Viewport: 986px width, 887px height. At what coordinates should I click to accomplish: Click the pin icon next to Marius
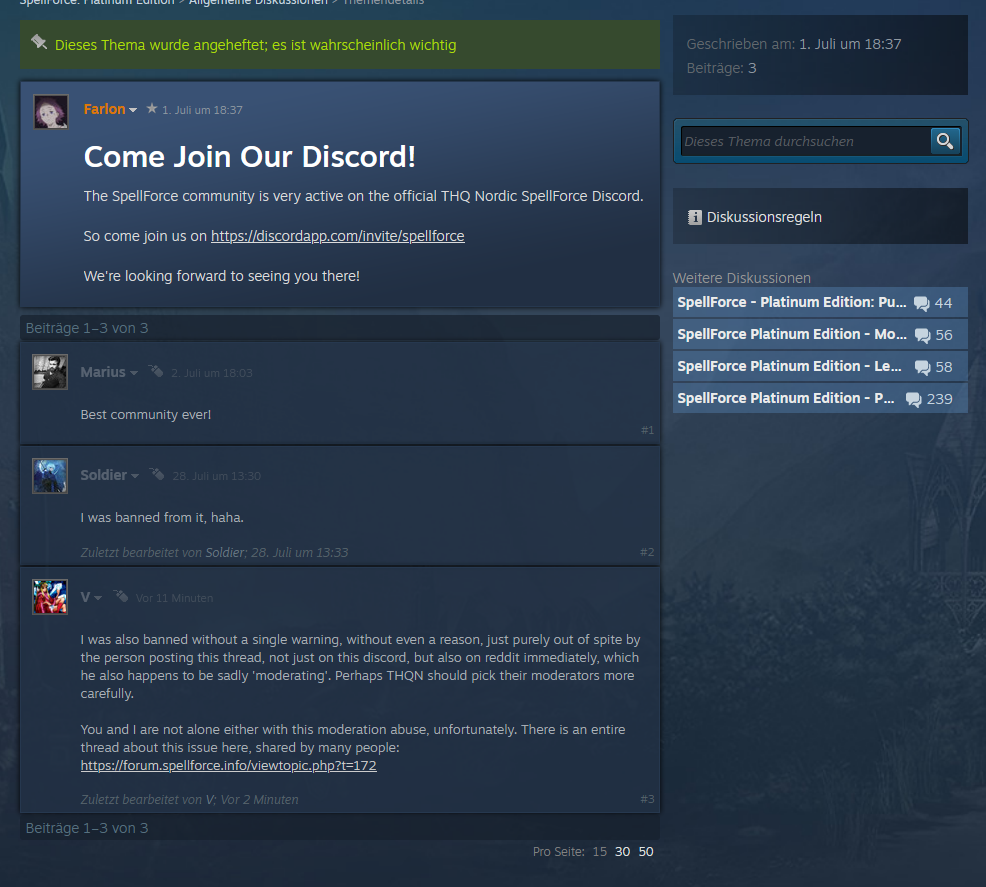pyautogui.click(x=156, y=372)
